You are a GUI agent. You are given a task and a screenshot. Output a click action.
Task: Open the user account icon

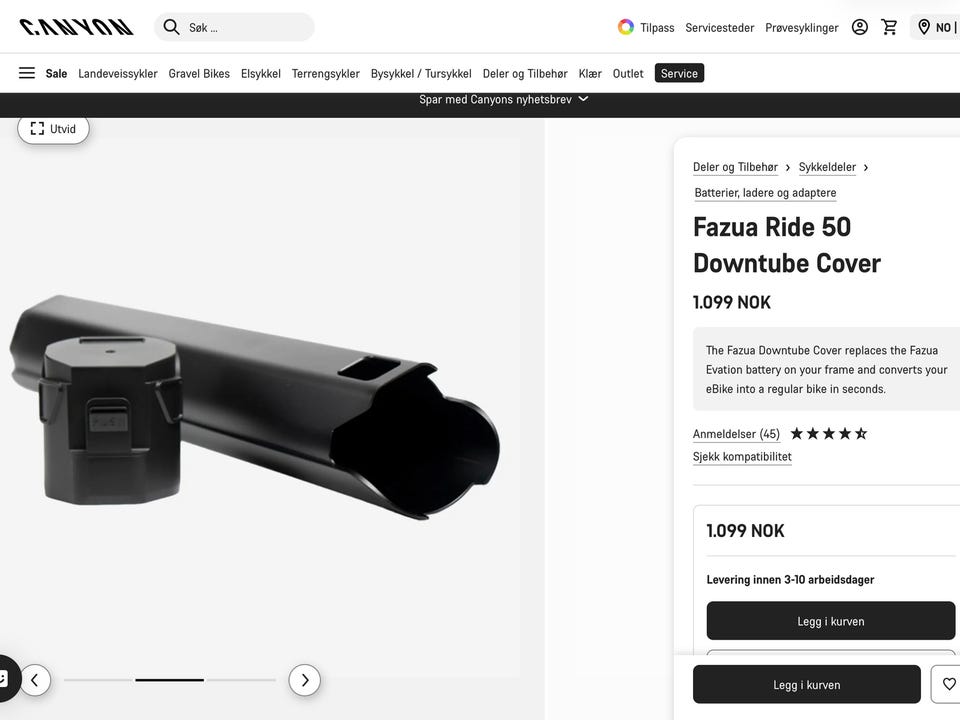859,27
